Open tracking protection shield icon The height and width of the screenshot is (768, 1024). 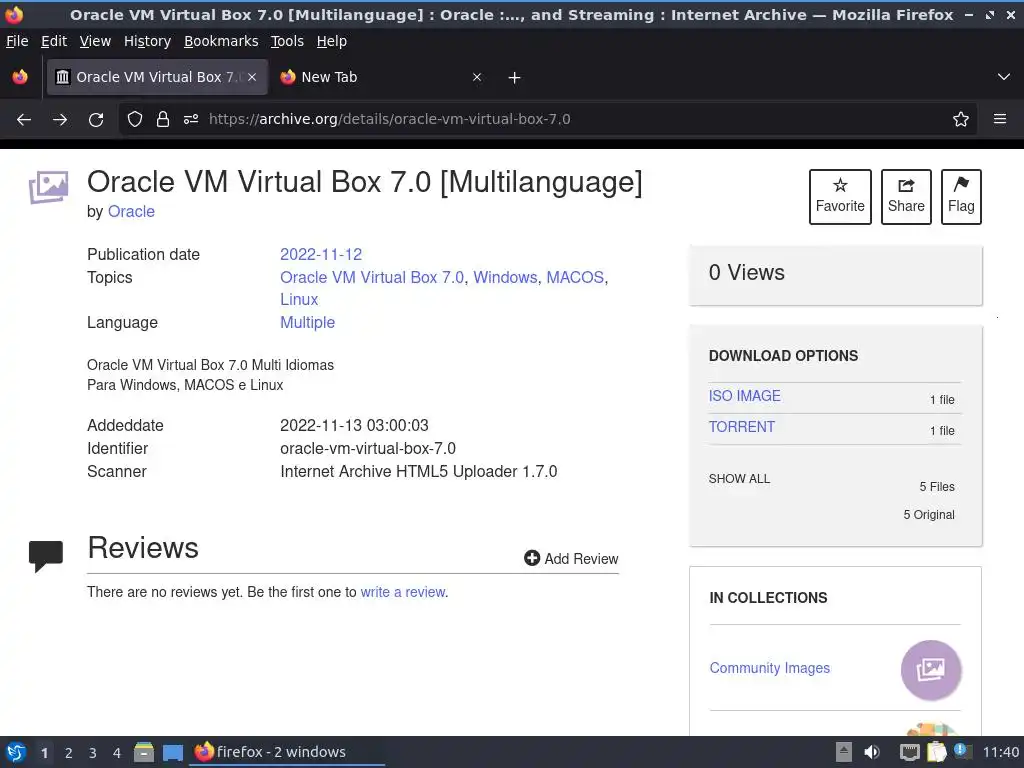pyautogui.click(x=135, y=120)
